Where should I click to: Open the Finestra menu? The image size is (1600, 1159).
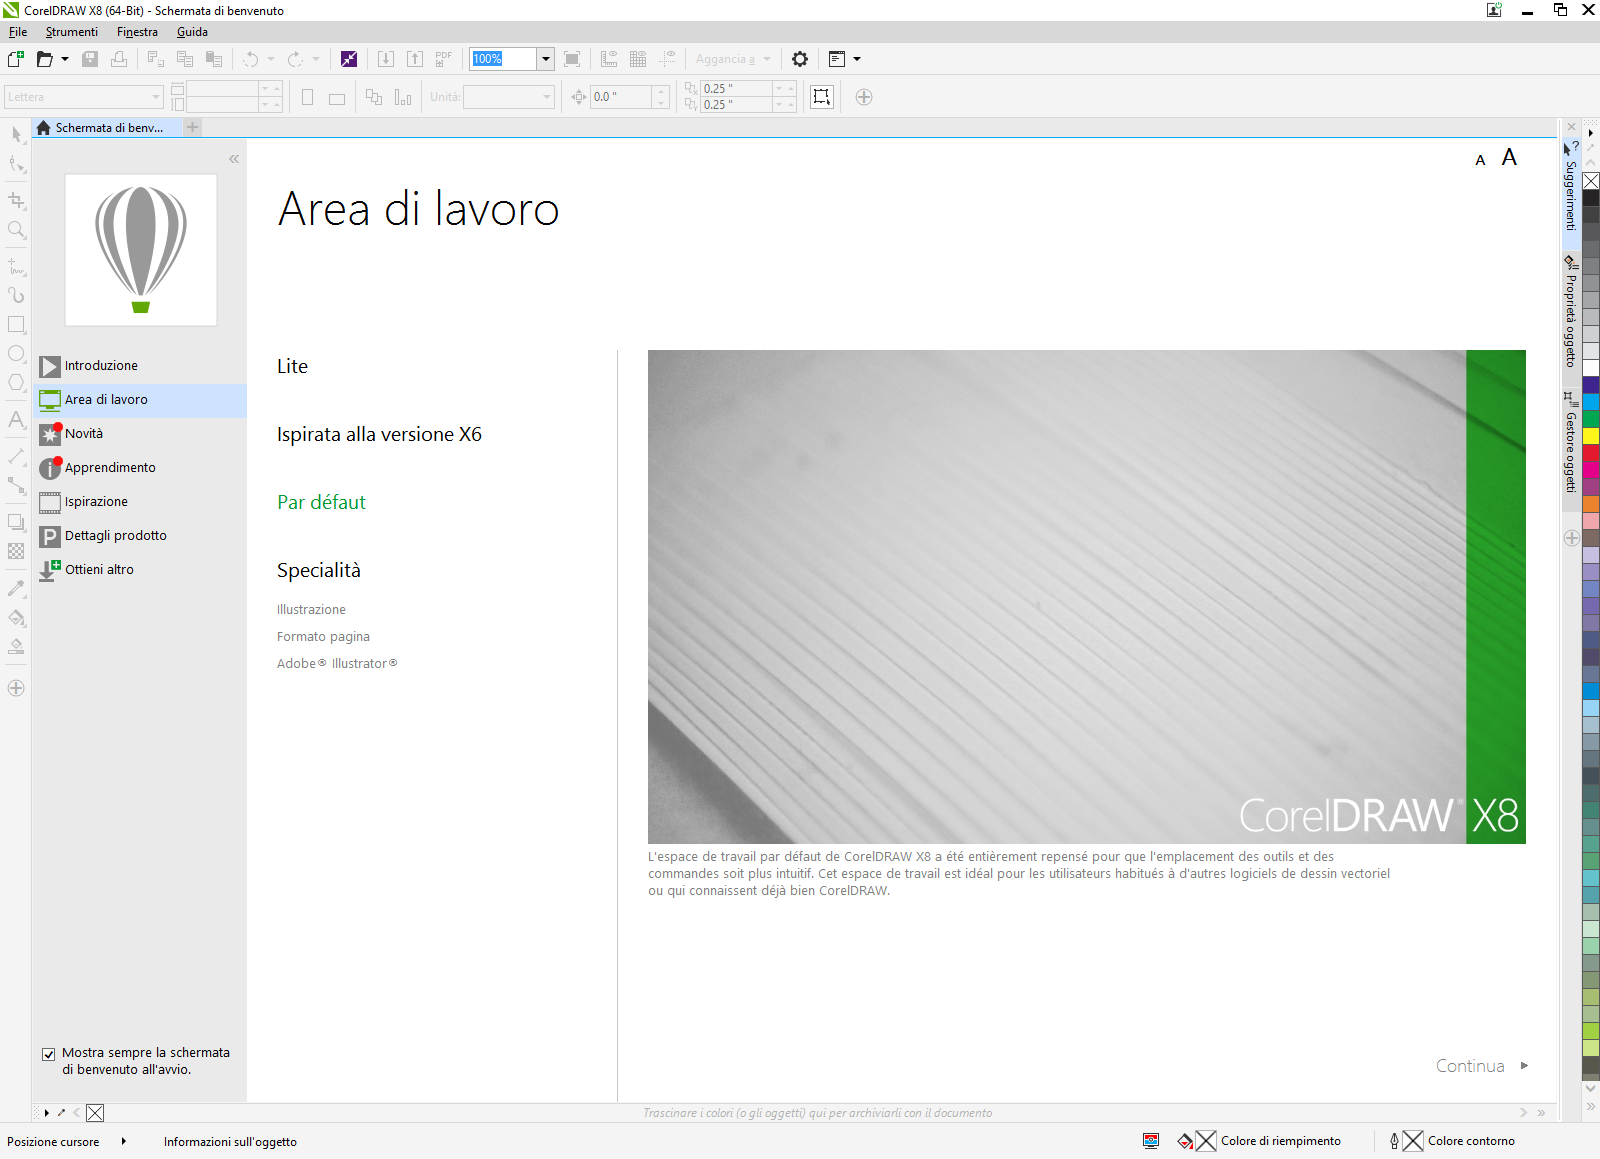[137, 32]
